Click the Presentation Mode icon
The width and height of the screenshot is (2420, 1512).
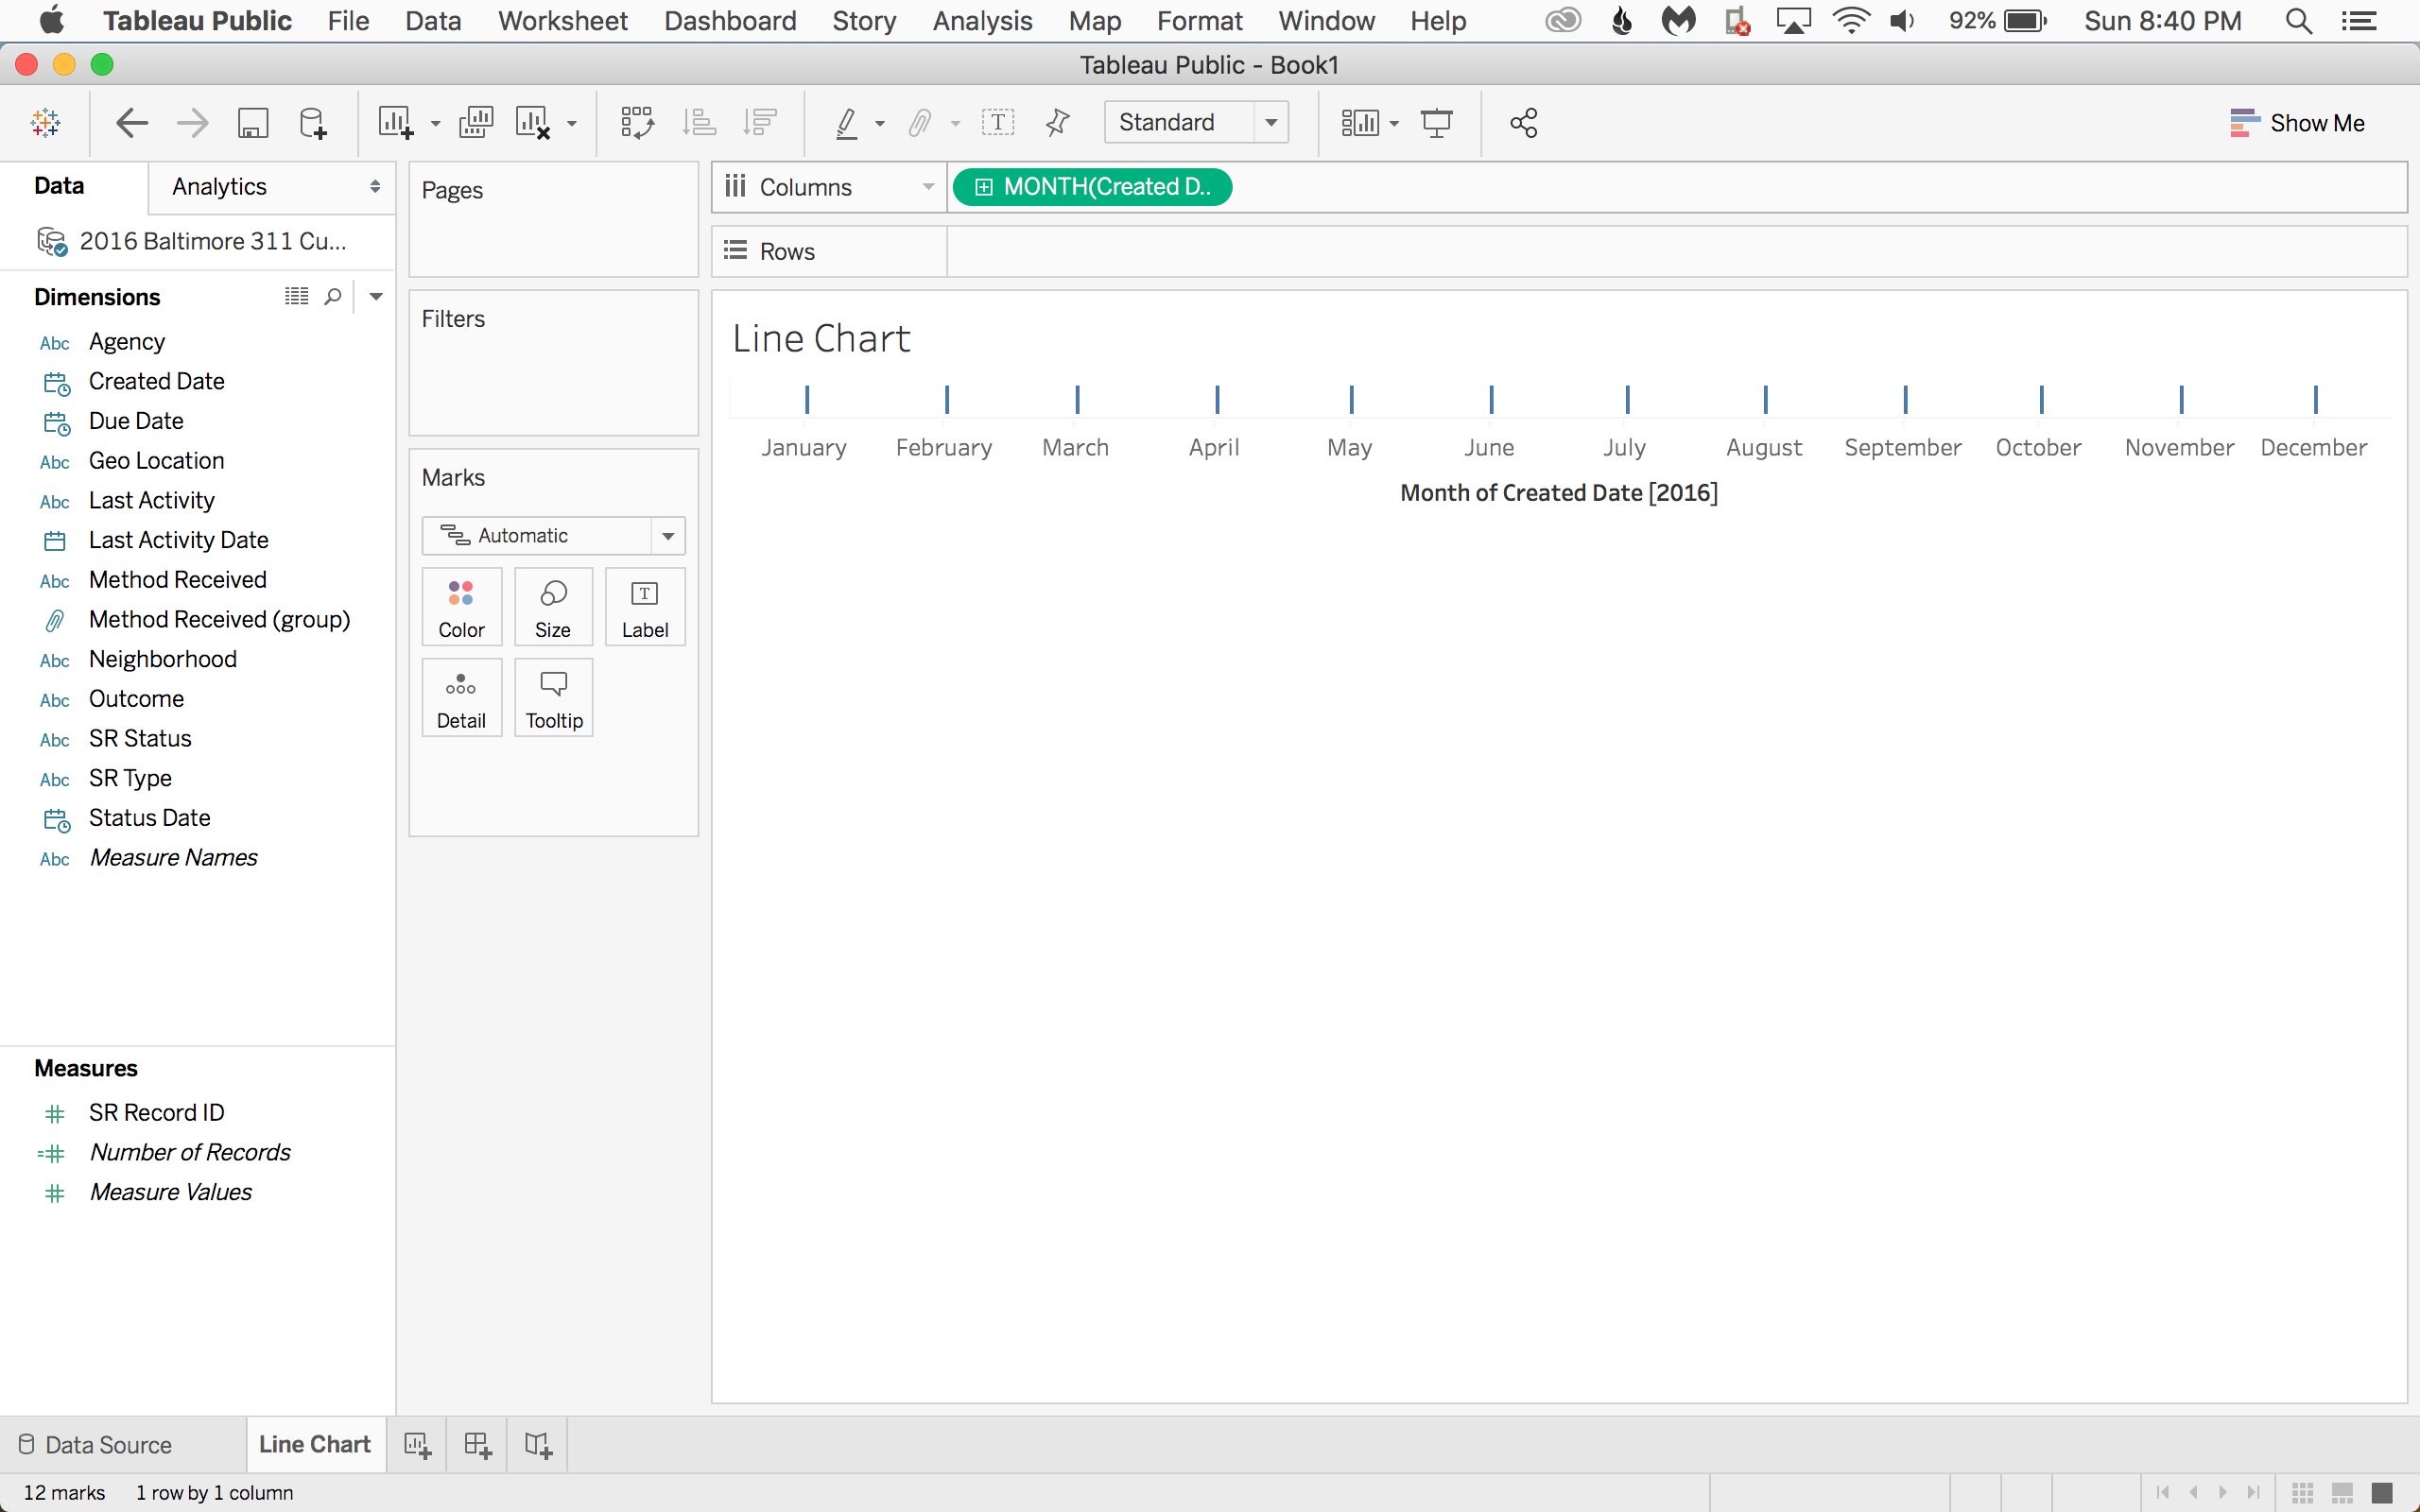(x=1437, y=123)
